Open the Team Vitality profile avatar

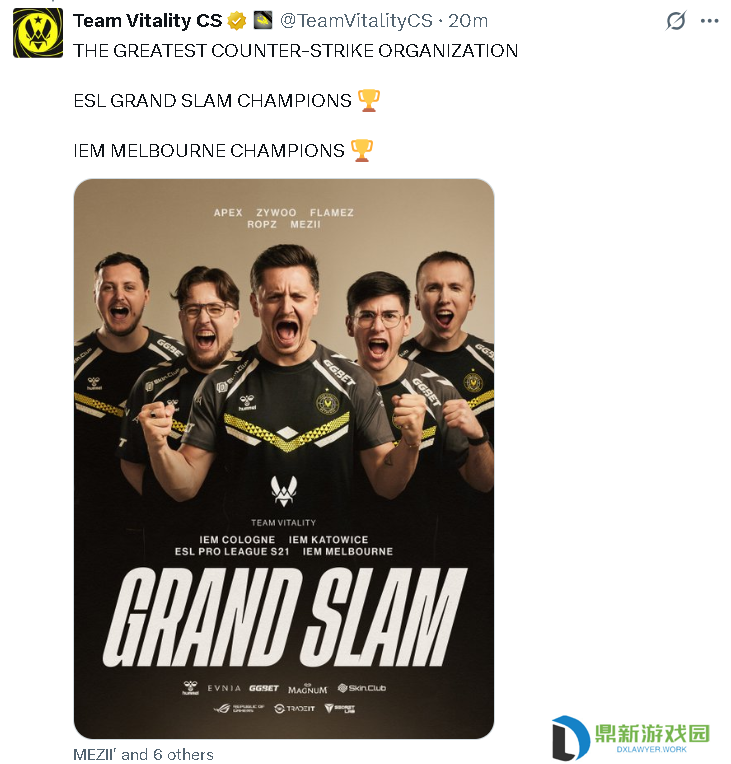coord(38,33)
